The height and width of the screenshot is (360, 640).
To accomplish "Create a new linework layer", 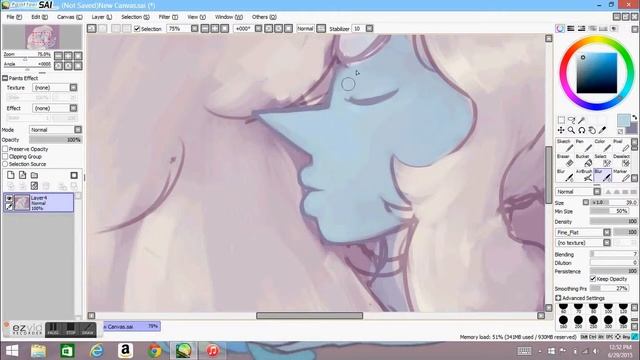I will tap(22, 175).
